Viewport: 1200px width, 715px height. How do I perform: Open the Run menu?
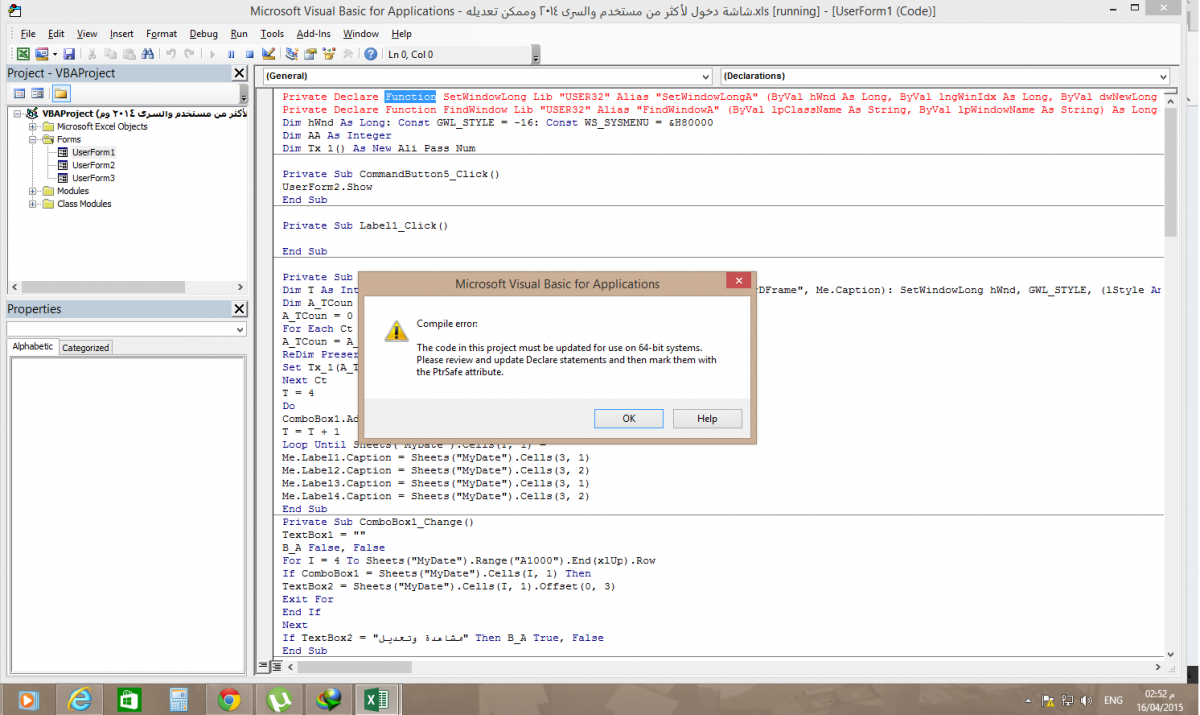[x=239, y=34]
